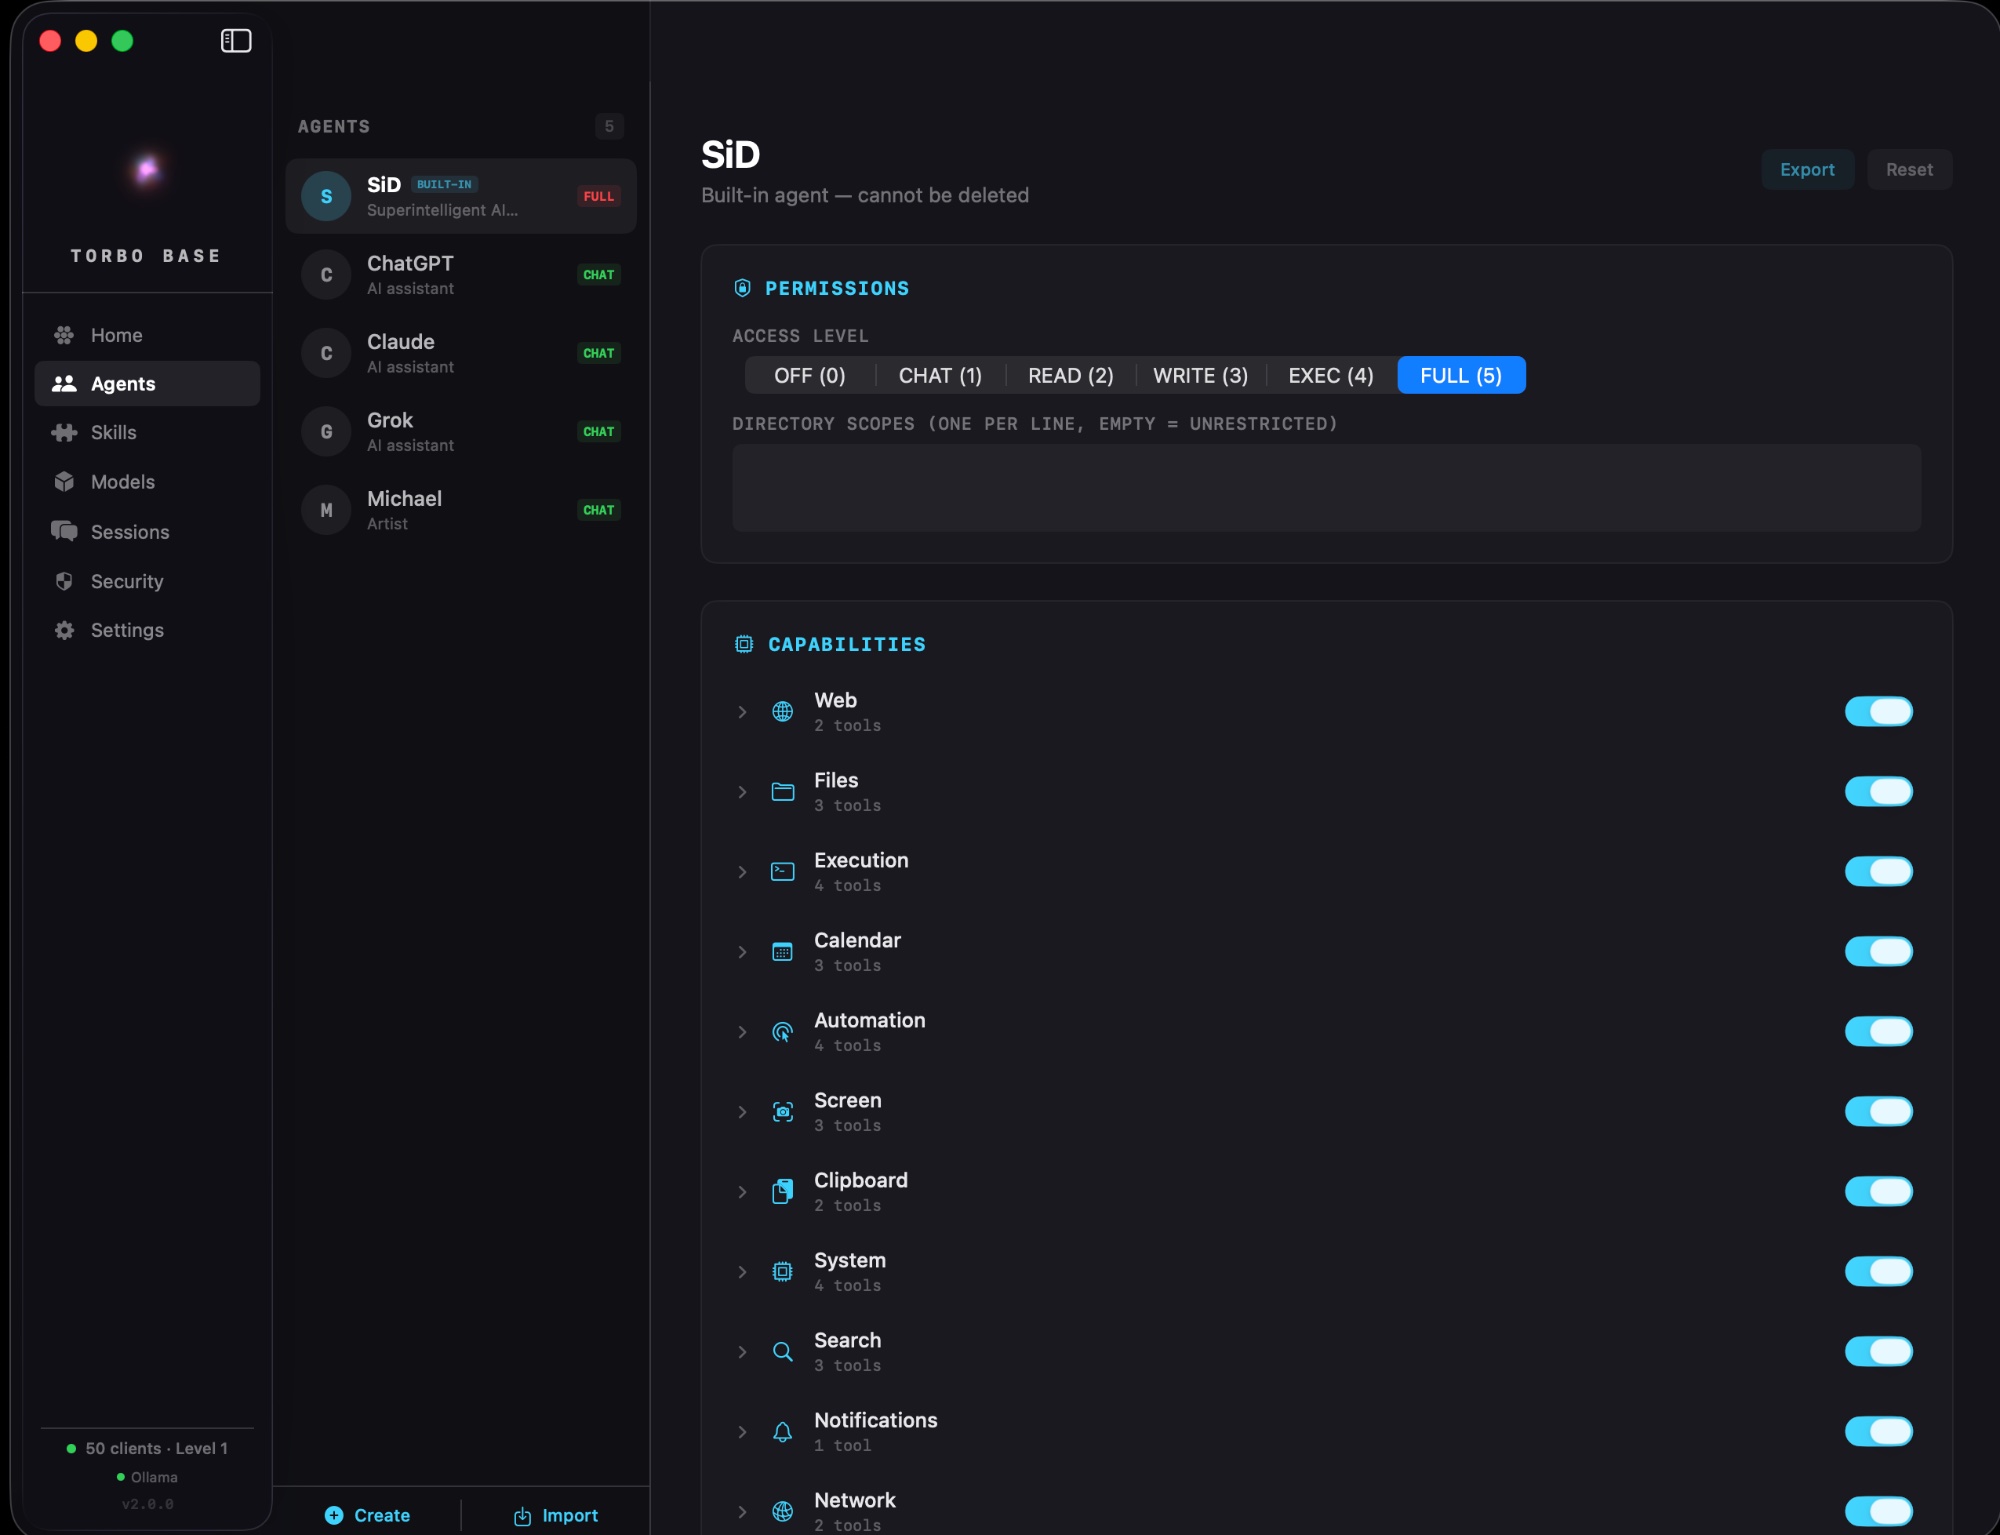Click the Files folder capability icon

pyautogui.click(x=784, y=791)
